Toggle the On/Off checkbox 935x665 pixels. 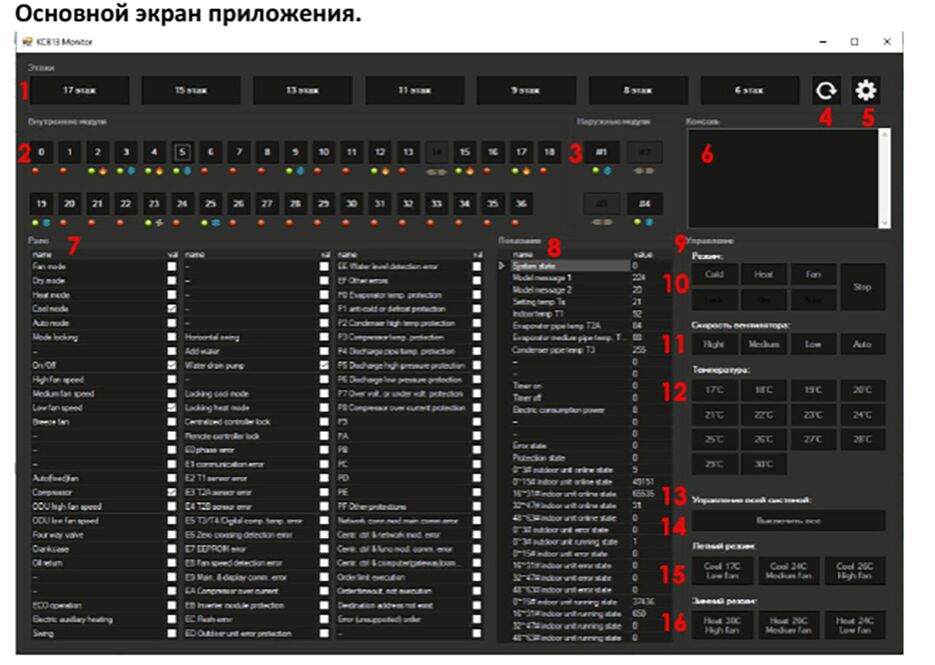click(172, 365)
